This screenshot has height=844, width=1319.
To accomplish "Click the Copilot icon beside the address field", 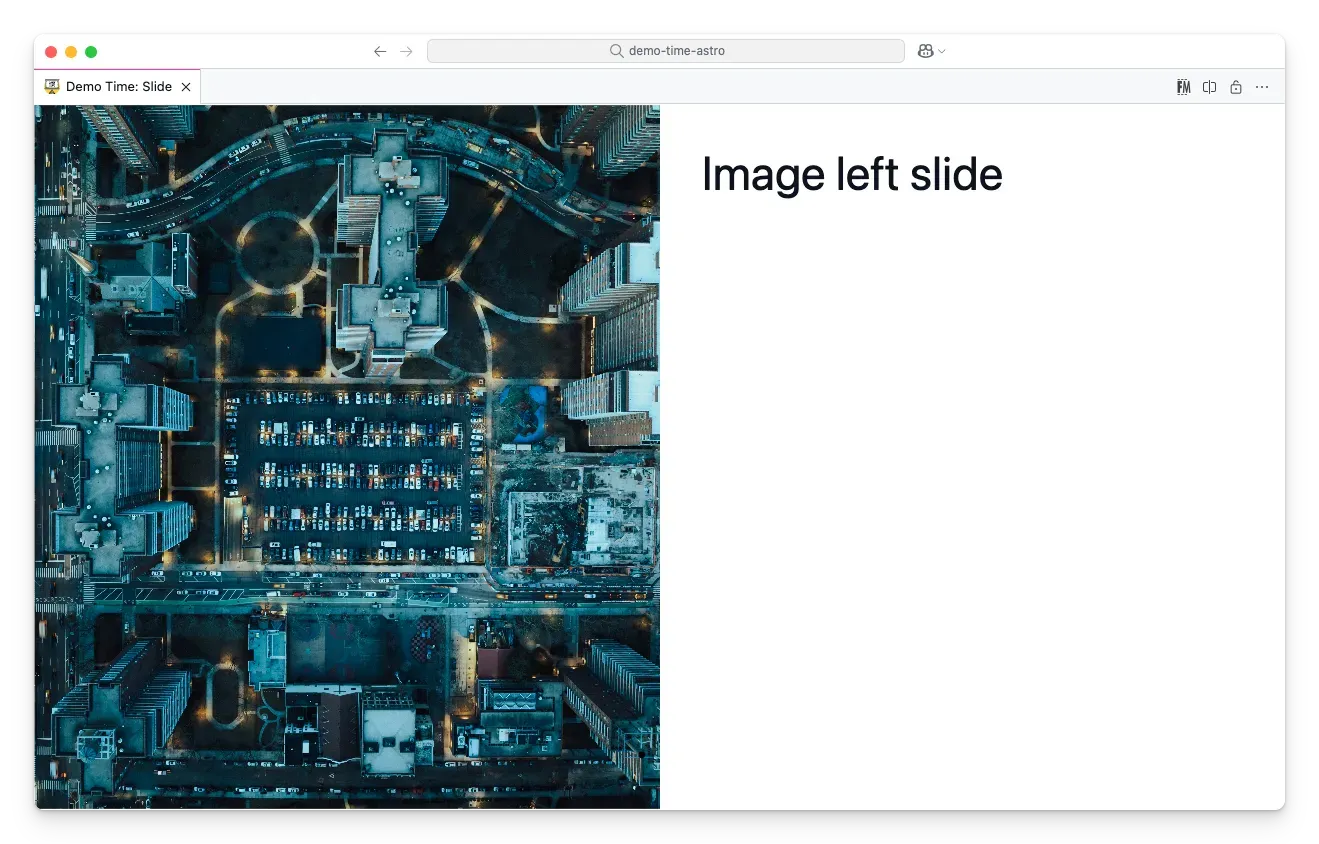I will [x=925, y=51].
